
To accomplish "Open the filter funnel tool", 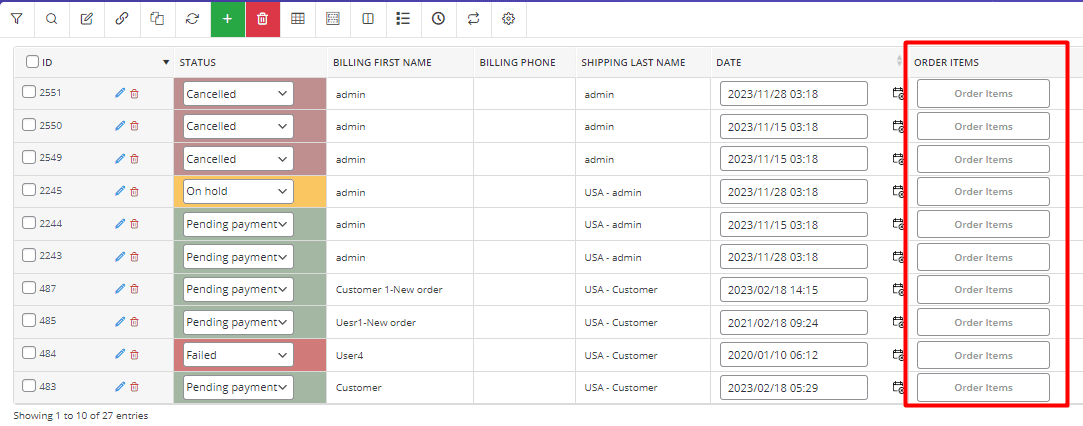I will (17, 19).
